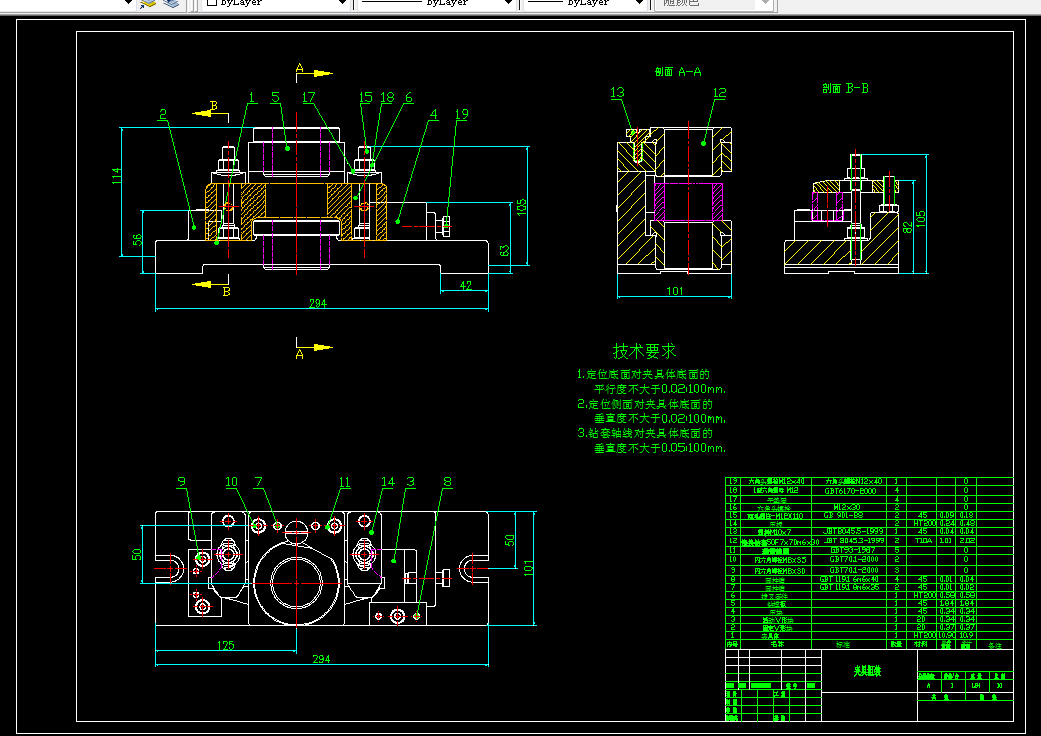Select the T10A material cell
1041x736 pixels.
pos(923,541)
